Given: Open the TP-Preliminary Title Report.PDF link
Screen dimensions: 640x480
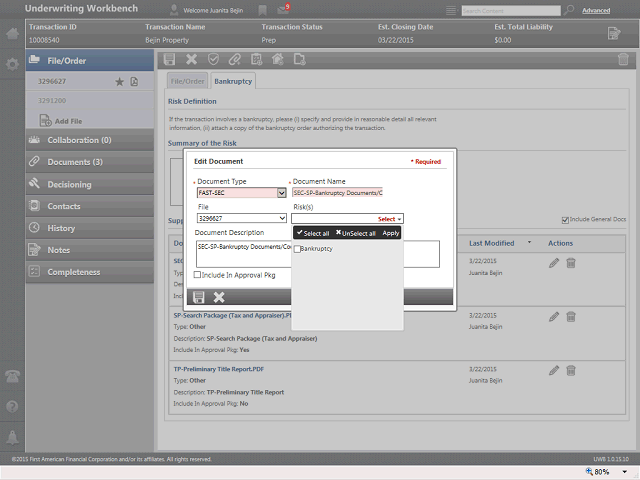Looking at the screenshot, I should (219, 369).
